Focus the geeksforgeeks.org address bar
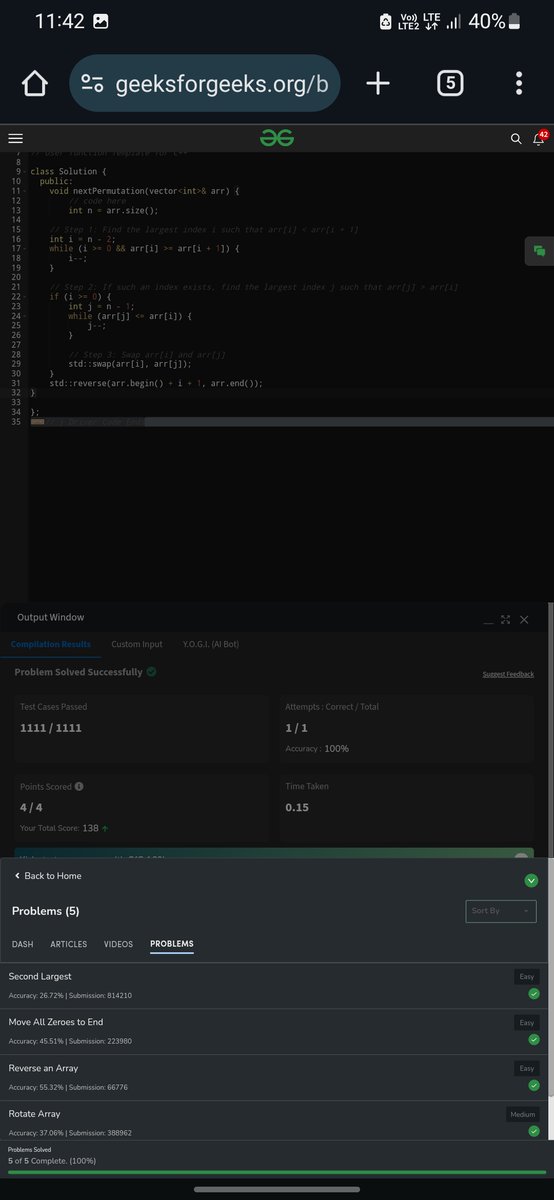Viewport: 554px width, 1200px height. [x=205, y=83]
